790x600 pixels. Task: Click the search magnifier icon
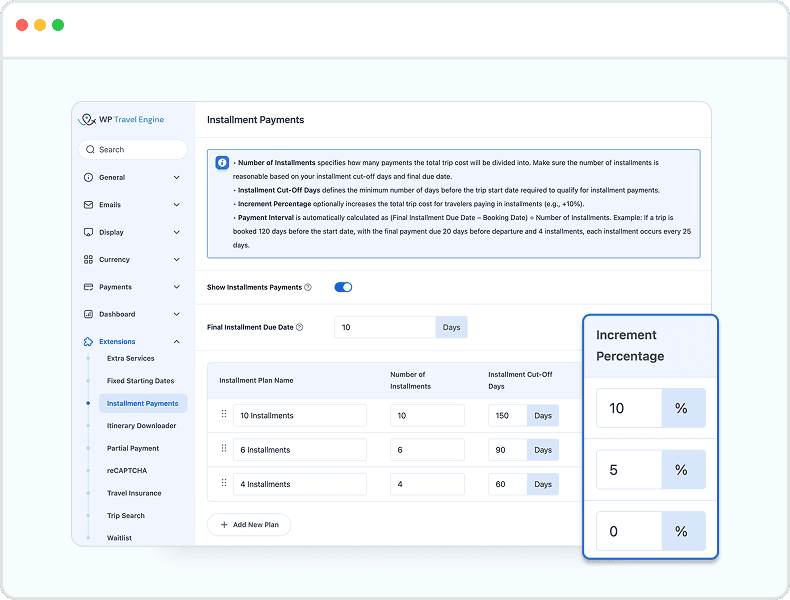click(x=90, y=150)
